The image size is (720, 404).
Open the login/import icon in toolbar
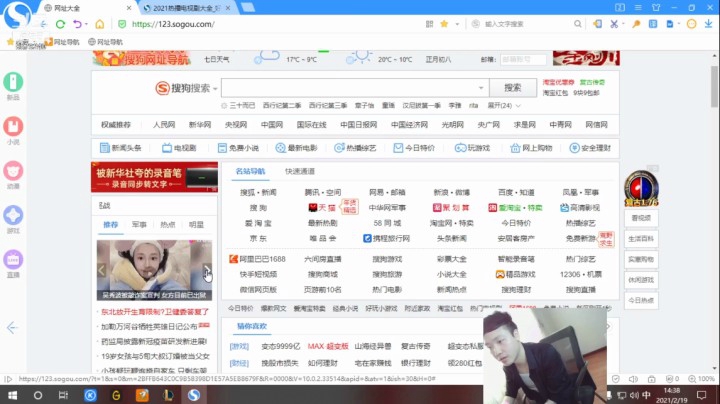click(x=597, y=24)
